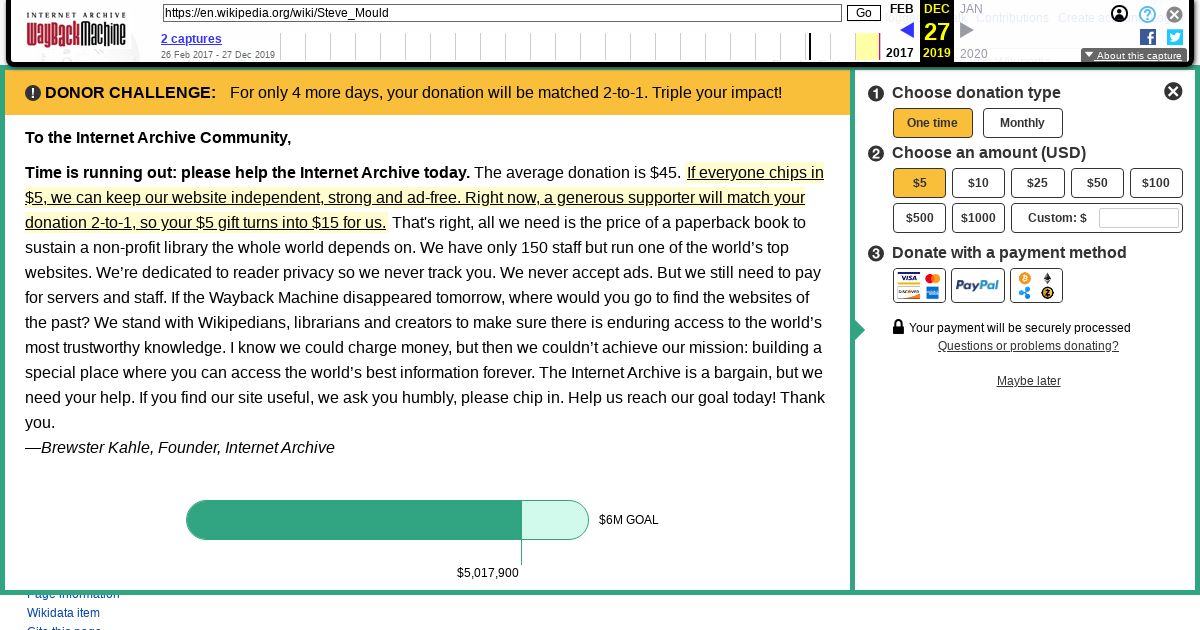The image size is (1200, 630).
Task: Pay with PayPal
Action: pos(977,285)
